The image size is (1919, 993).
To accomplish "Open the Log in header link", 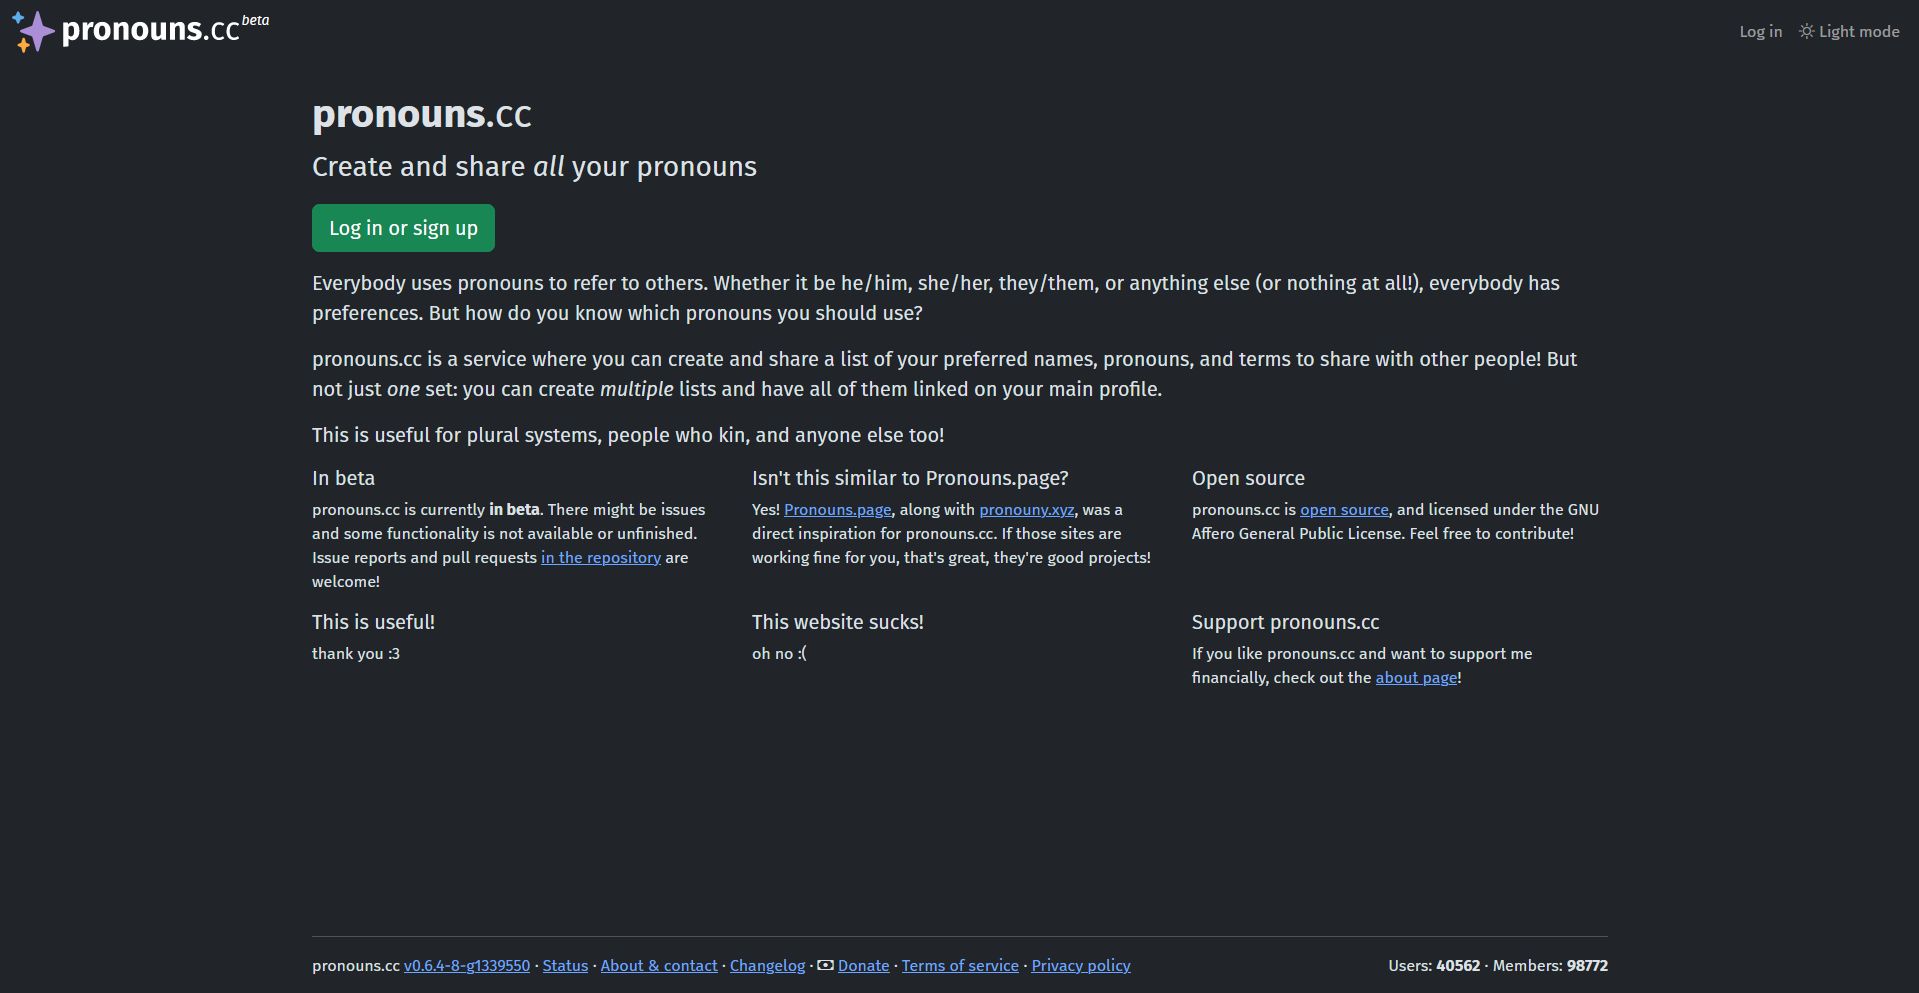I will [x=1760, y=31].
